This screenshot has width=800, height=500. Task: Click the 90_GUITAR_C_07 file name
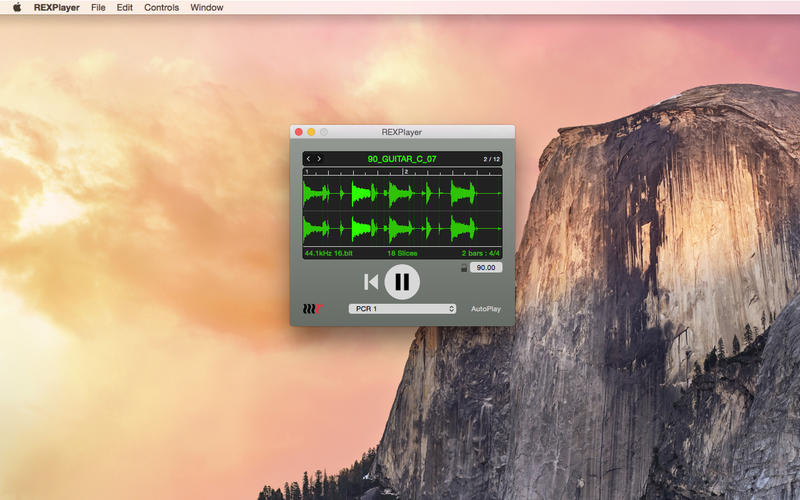click(402, 159)
